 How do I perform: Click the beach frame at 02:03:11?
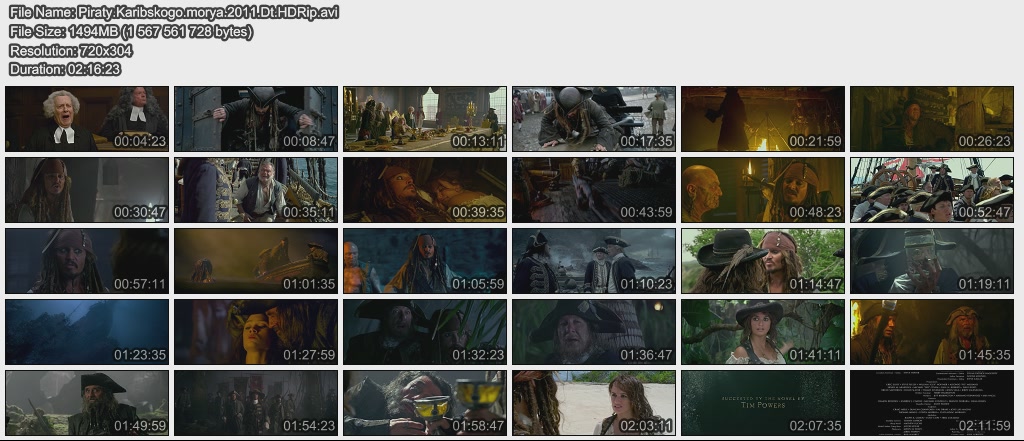click(594, 403)
